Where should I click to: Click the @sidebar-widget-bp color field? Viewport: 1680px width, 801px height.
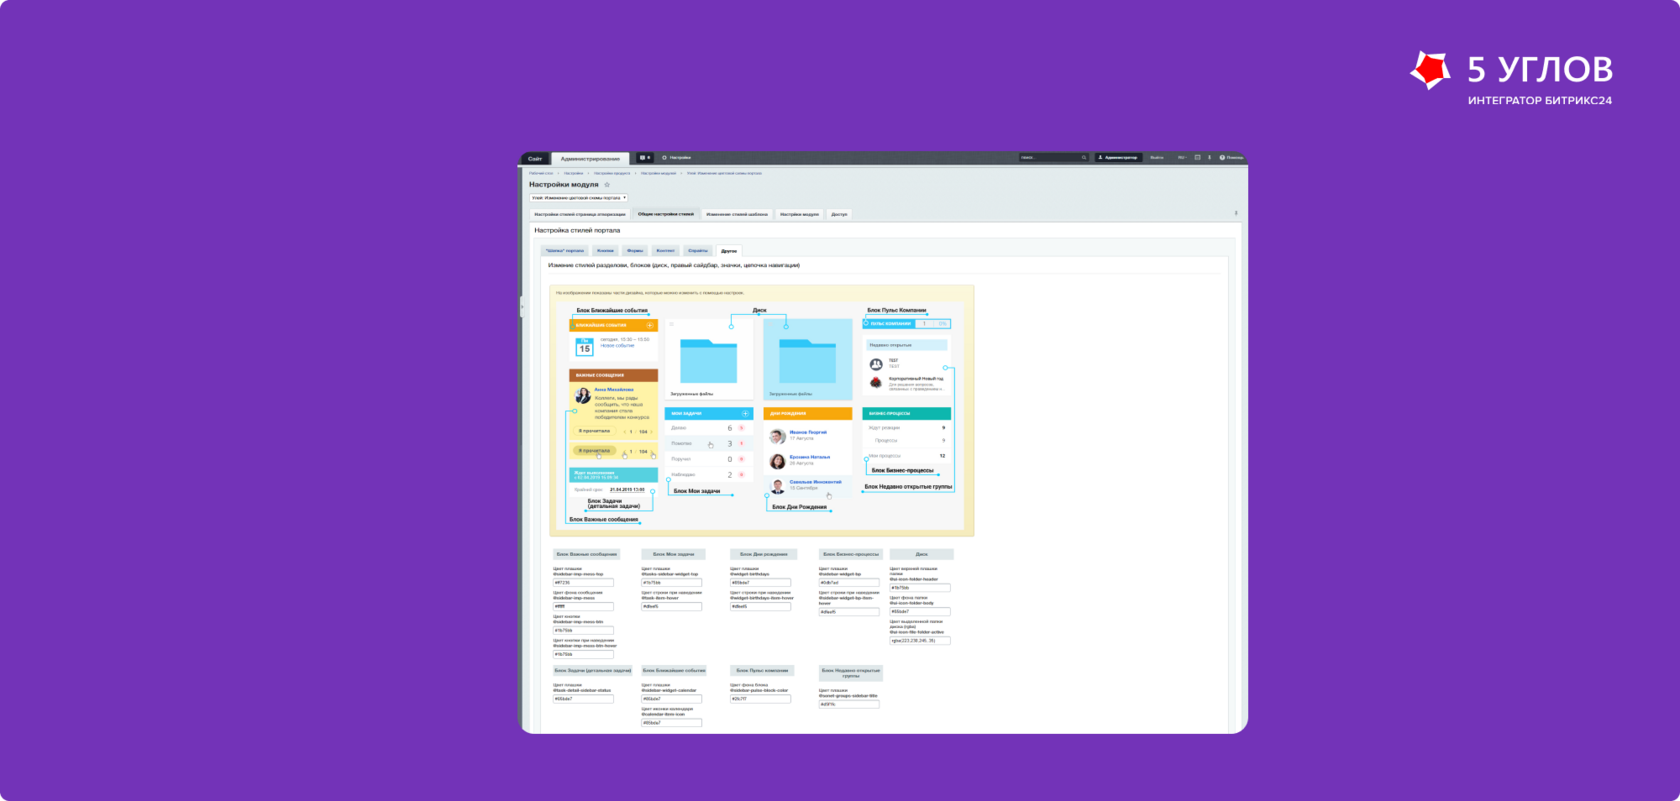[849, 582]
